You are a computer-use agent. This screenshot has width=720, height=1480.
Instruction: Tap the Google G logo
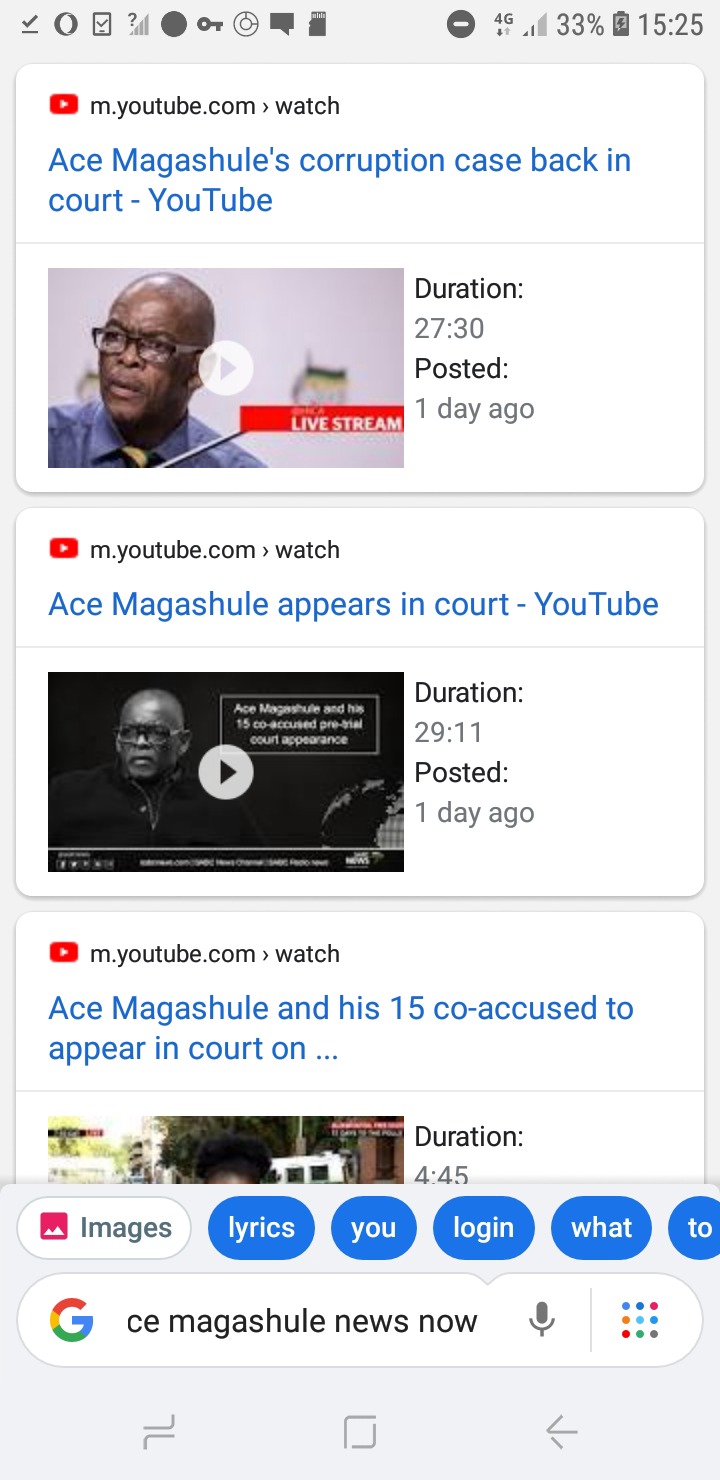point(72,1320)
